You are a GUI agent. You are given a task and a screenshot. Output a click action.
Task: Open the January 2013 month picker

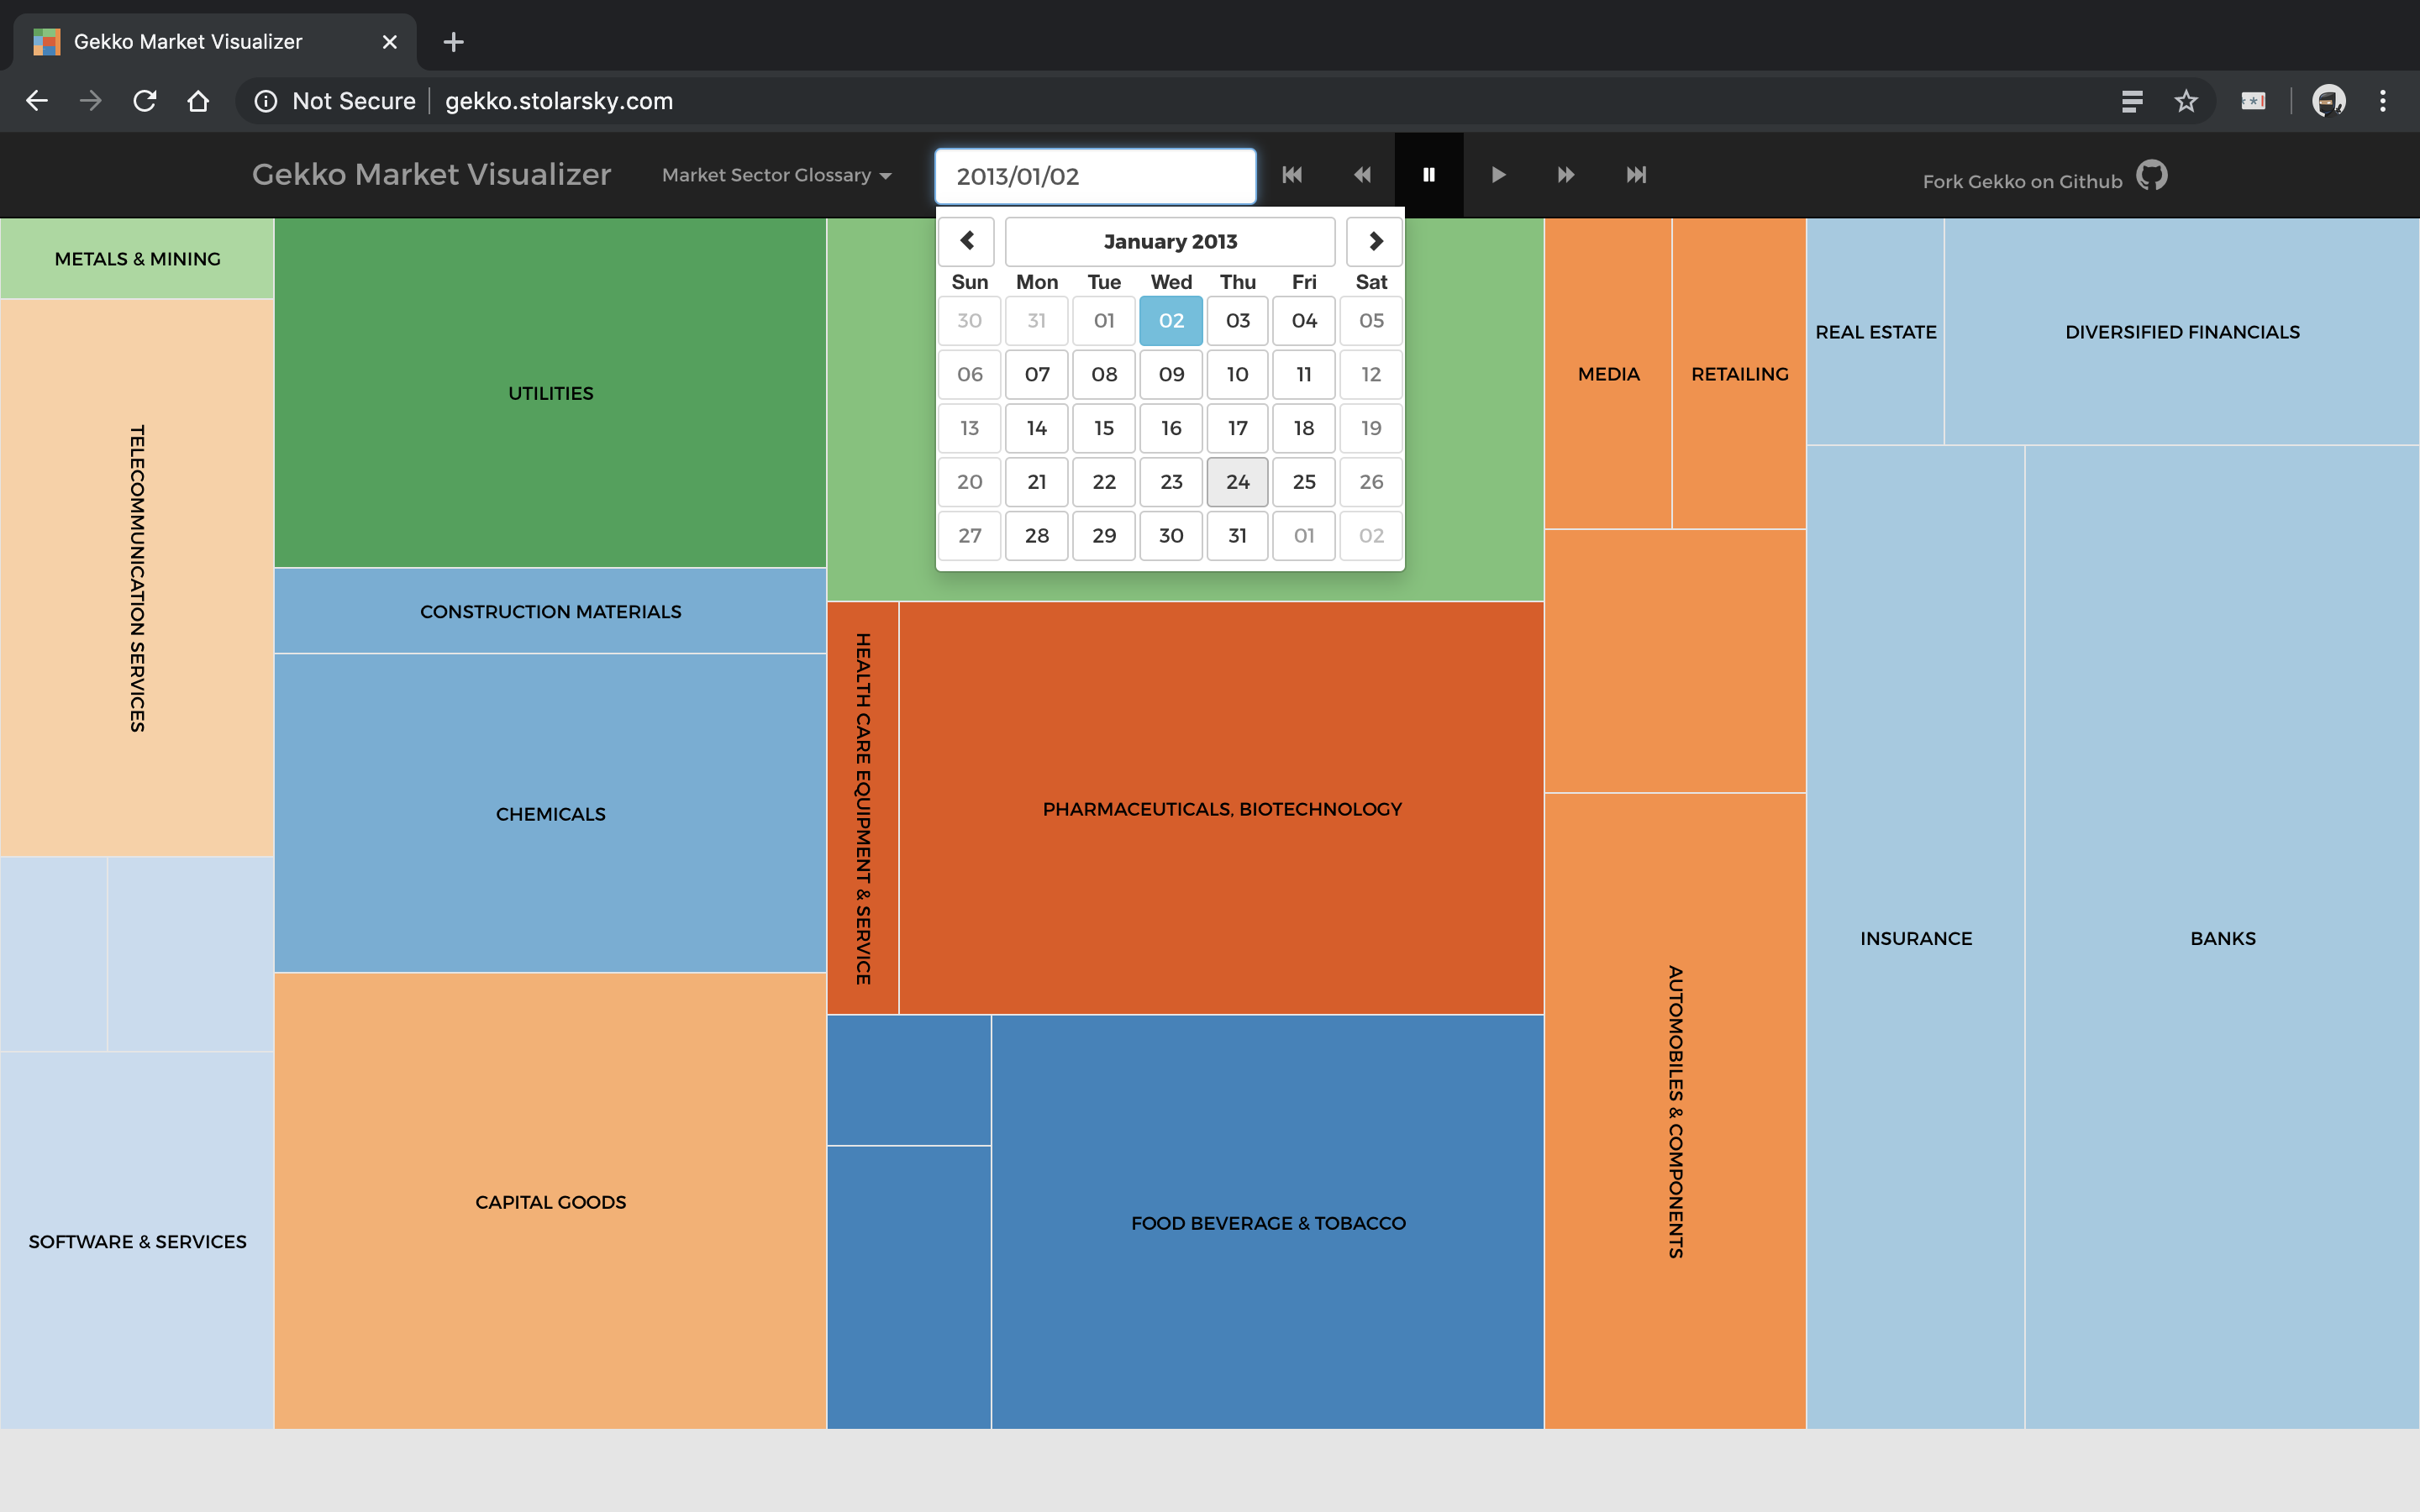1170,241
